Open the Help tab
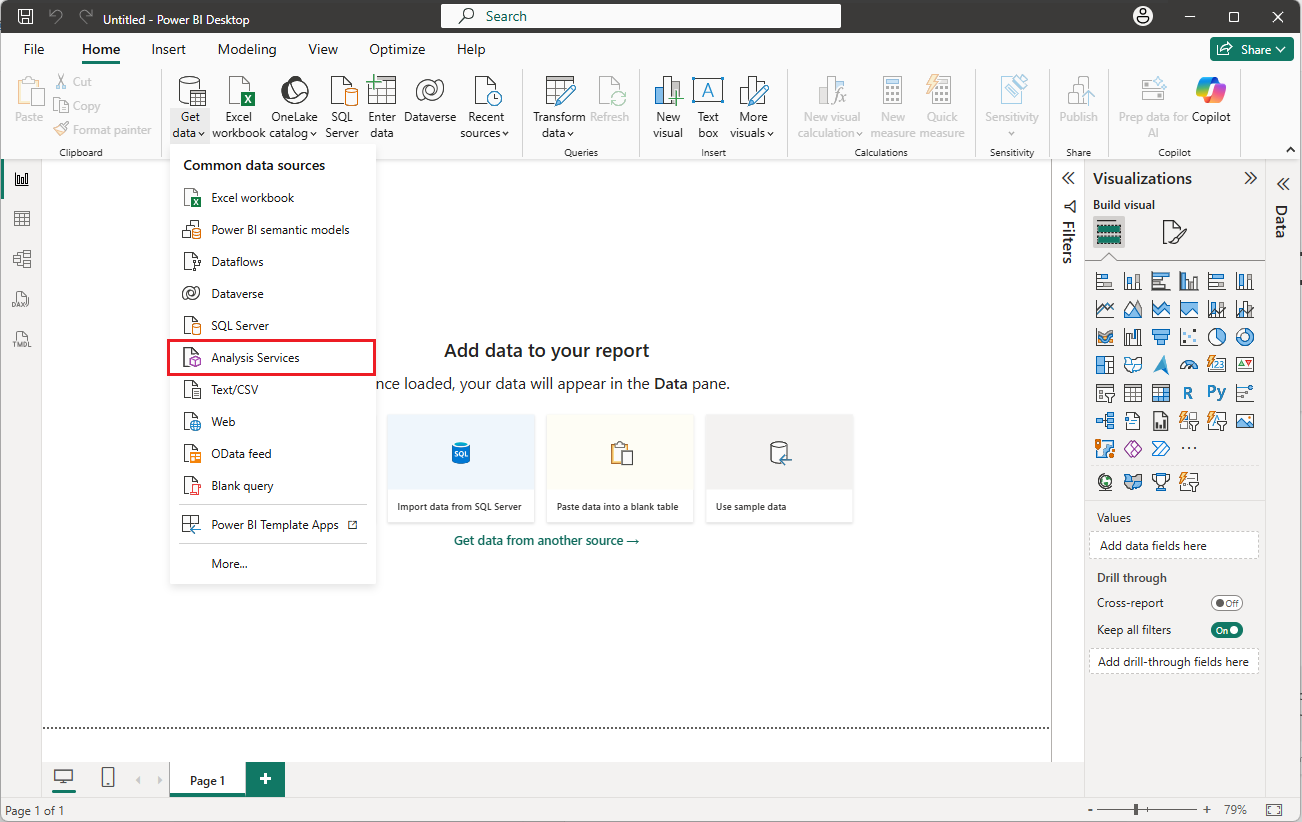The width and height of the screenshot is (1302, 822). point(471,49)
